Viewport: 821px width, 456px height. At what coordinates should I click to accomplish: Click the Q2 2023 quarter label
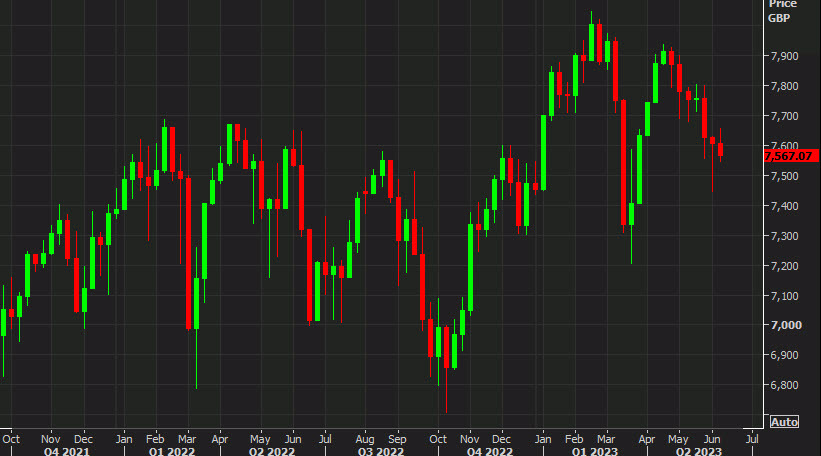pyautogui.click(x=698, y=451)
